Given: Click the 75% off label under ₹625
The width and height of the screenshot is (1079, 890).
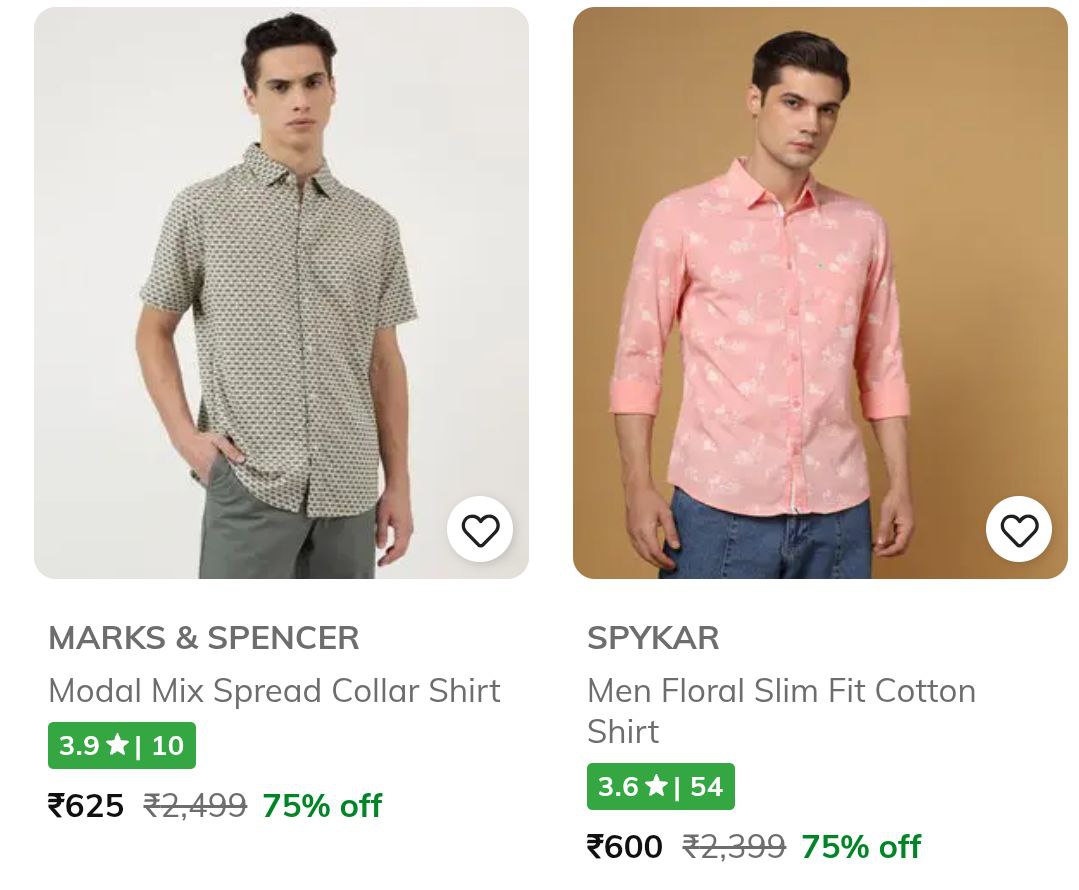Looking at the screenshot, I should pyautogui.click(x=322, y=805).
